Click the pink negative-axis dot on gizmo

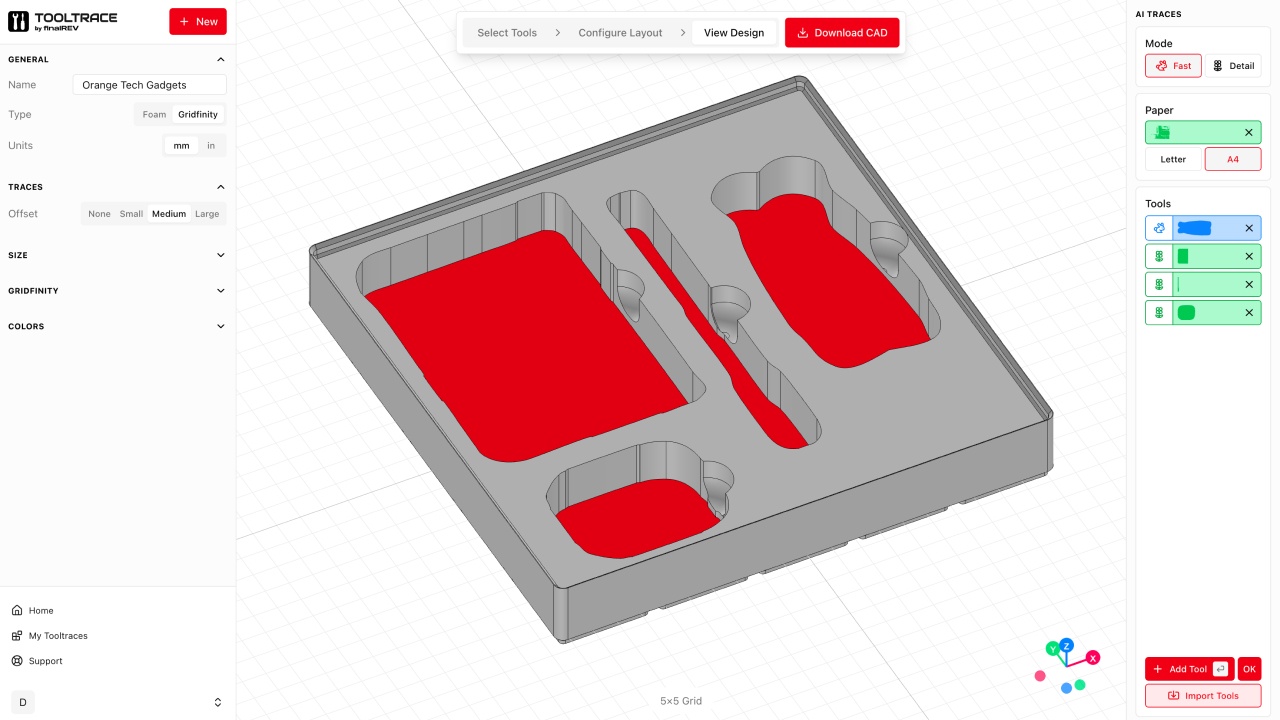(1040, 676)
